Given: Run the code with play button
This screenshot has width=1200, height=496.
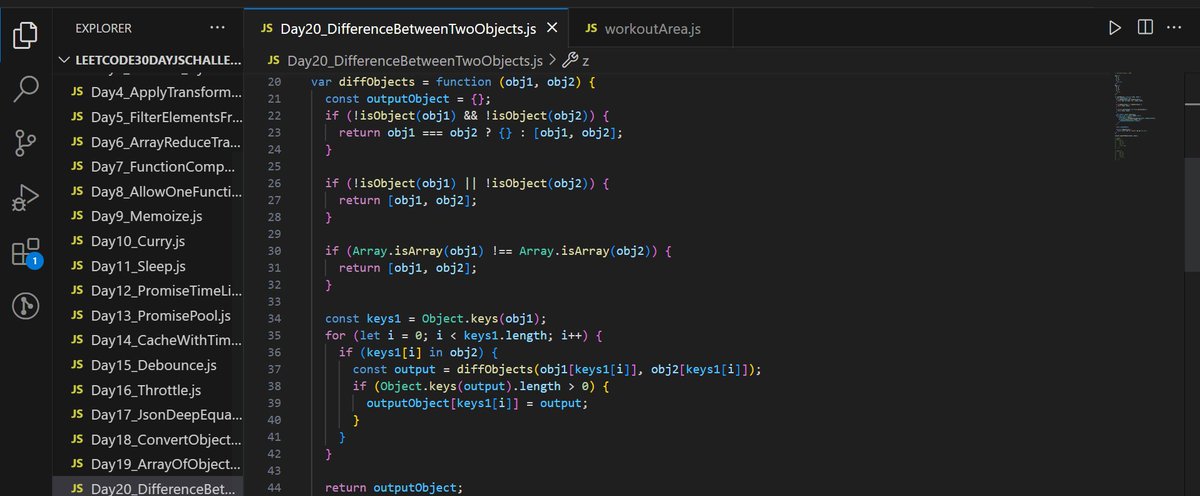Looking at the screenshot, I should tap(1115, 28).
